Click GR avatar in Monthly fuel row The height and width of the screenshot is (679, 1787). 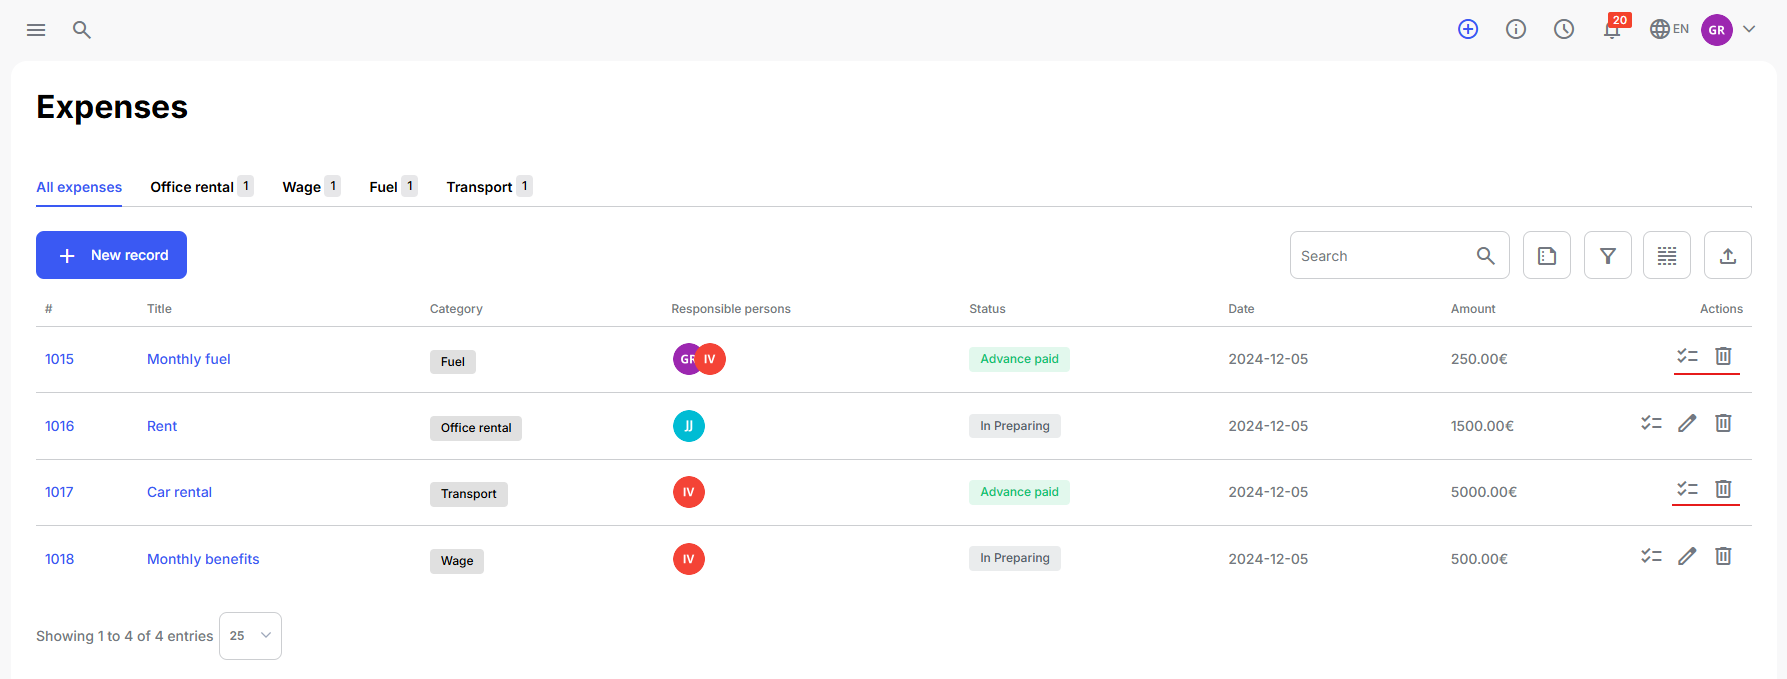[x=684, y=359]
